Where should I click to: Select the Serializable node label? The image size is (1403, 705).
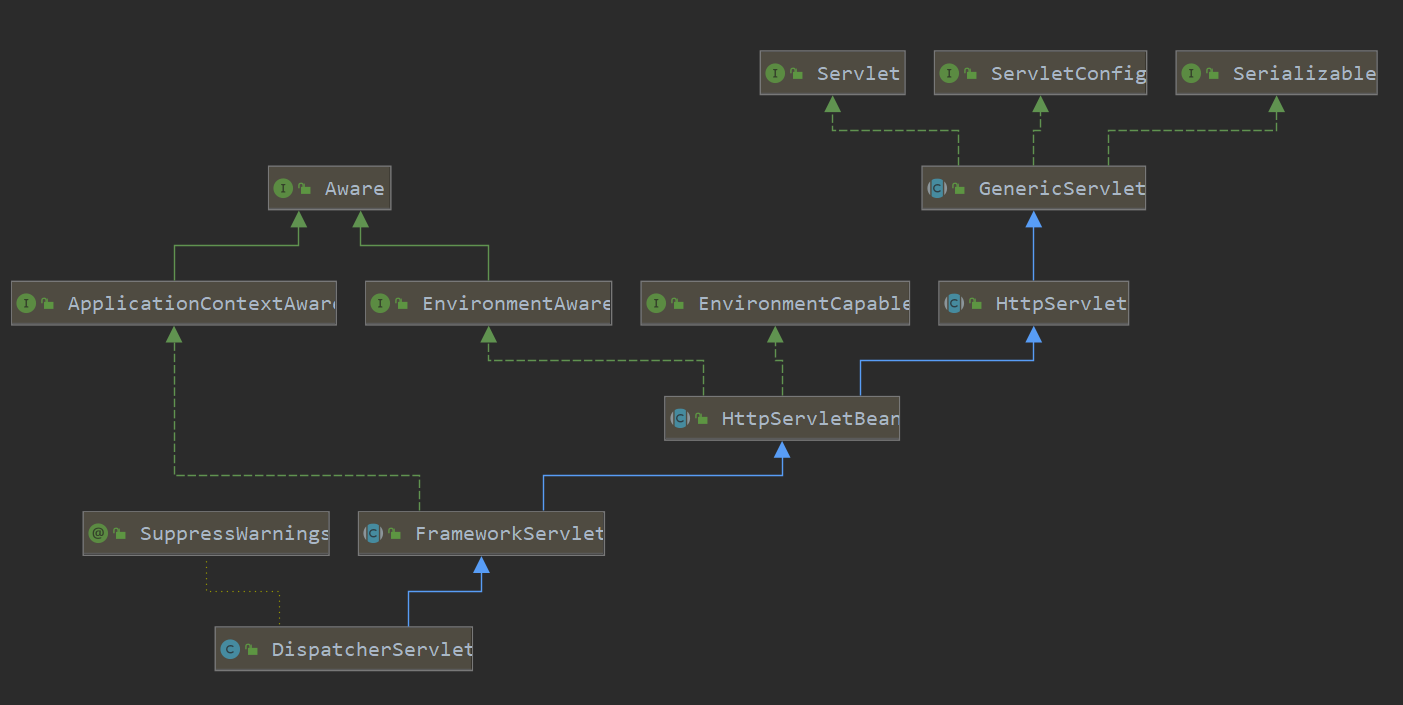[1303, 73]
